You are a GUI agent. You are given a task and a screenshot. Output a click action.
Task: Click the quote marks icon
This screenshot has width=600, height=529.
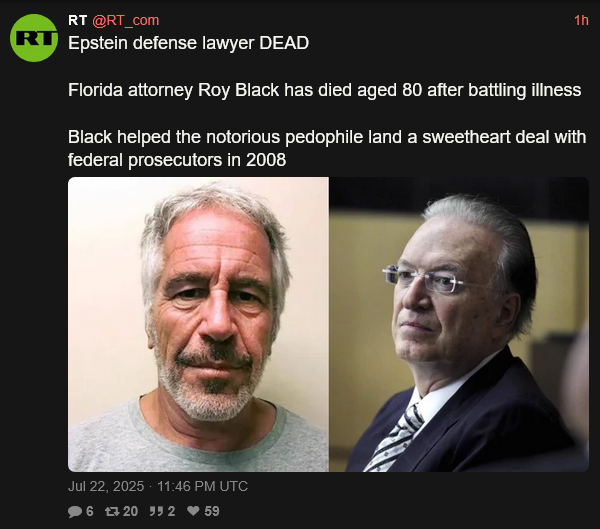click(x=157, y=511)
